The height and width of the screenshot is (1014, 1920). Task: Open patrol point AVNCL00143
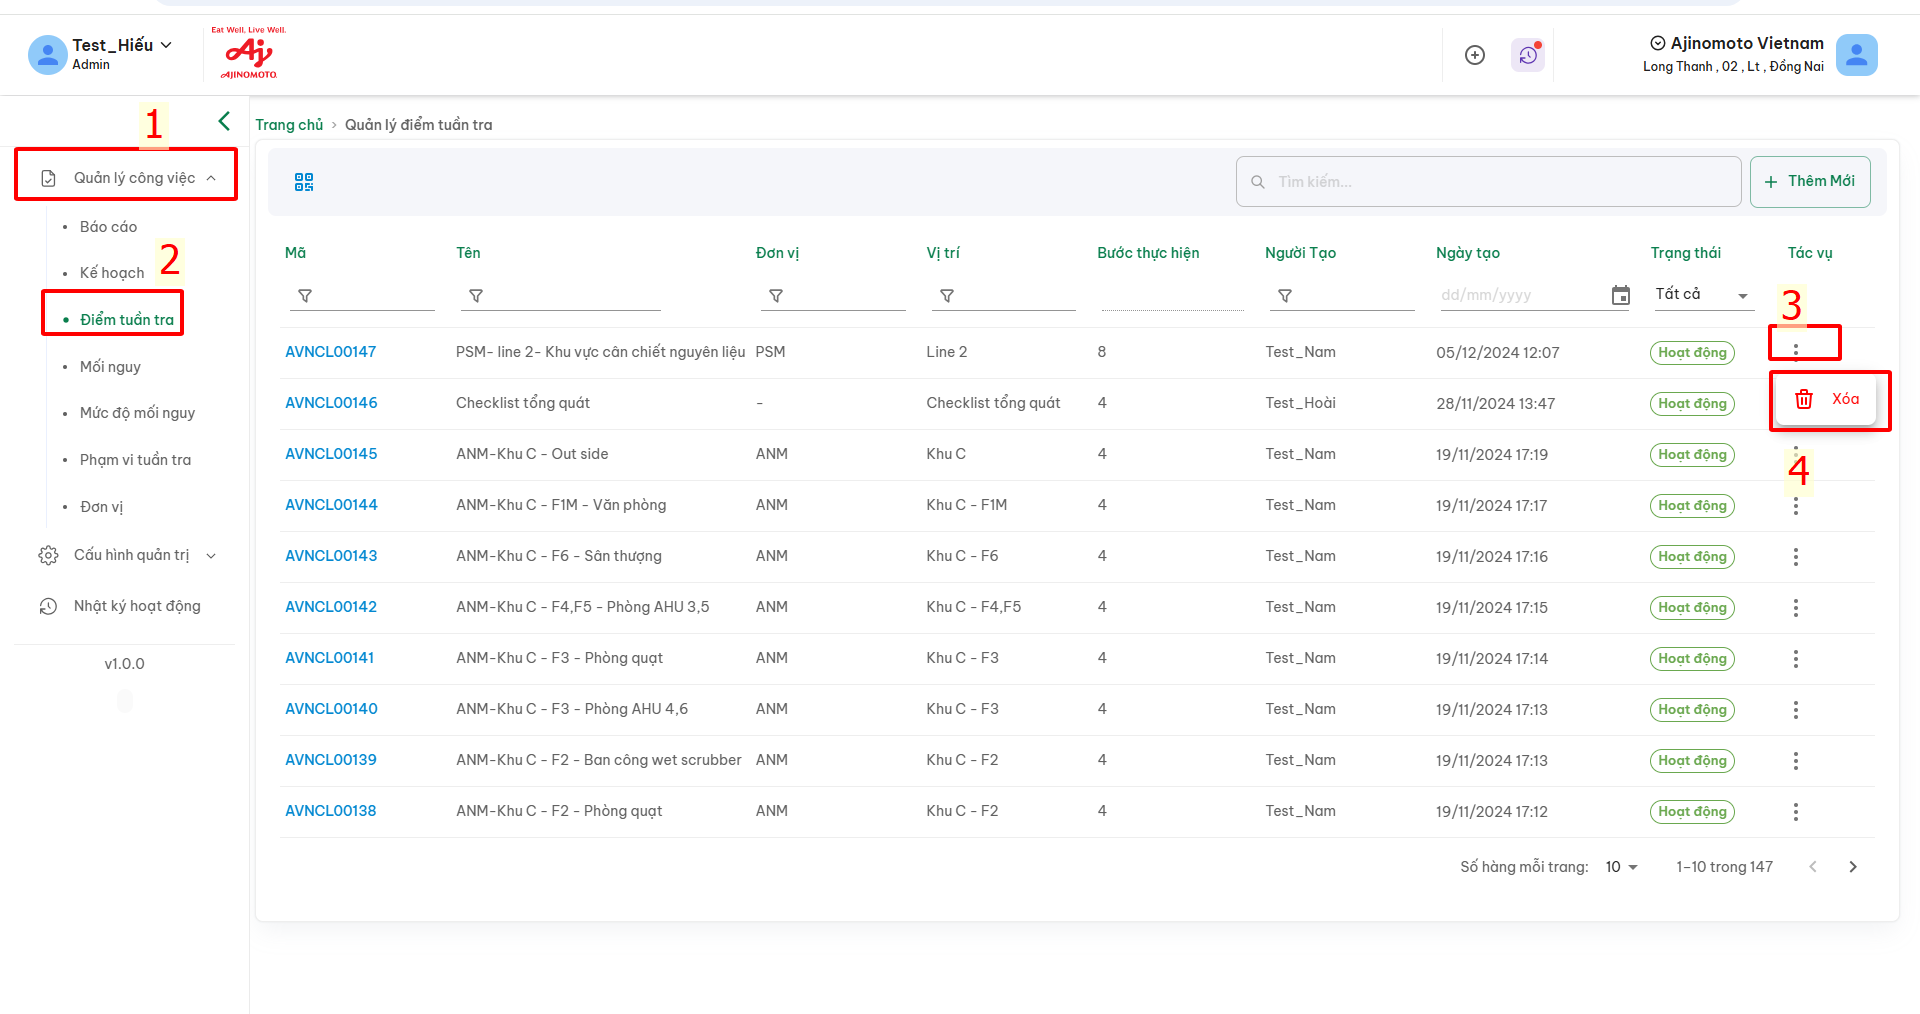[x=331, y=556]
